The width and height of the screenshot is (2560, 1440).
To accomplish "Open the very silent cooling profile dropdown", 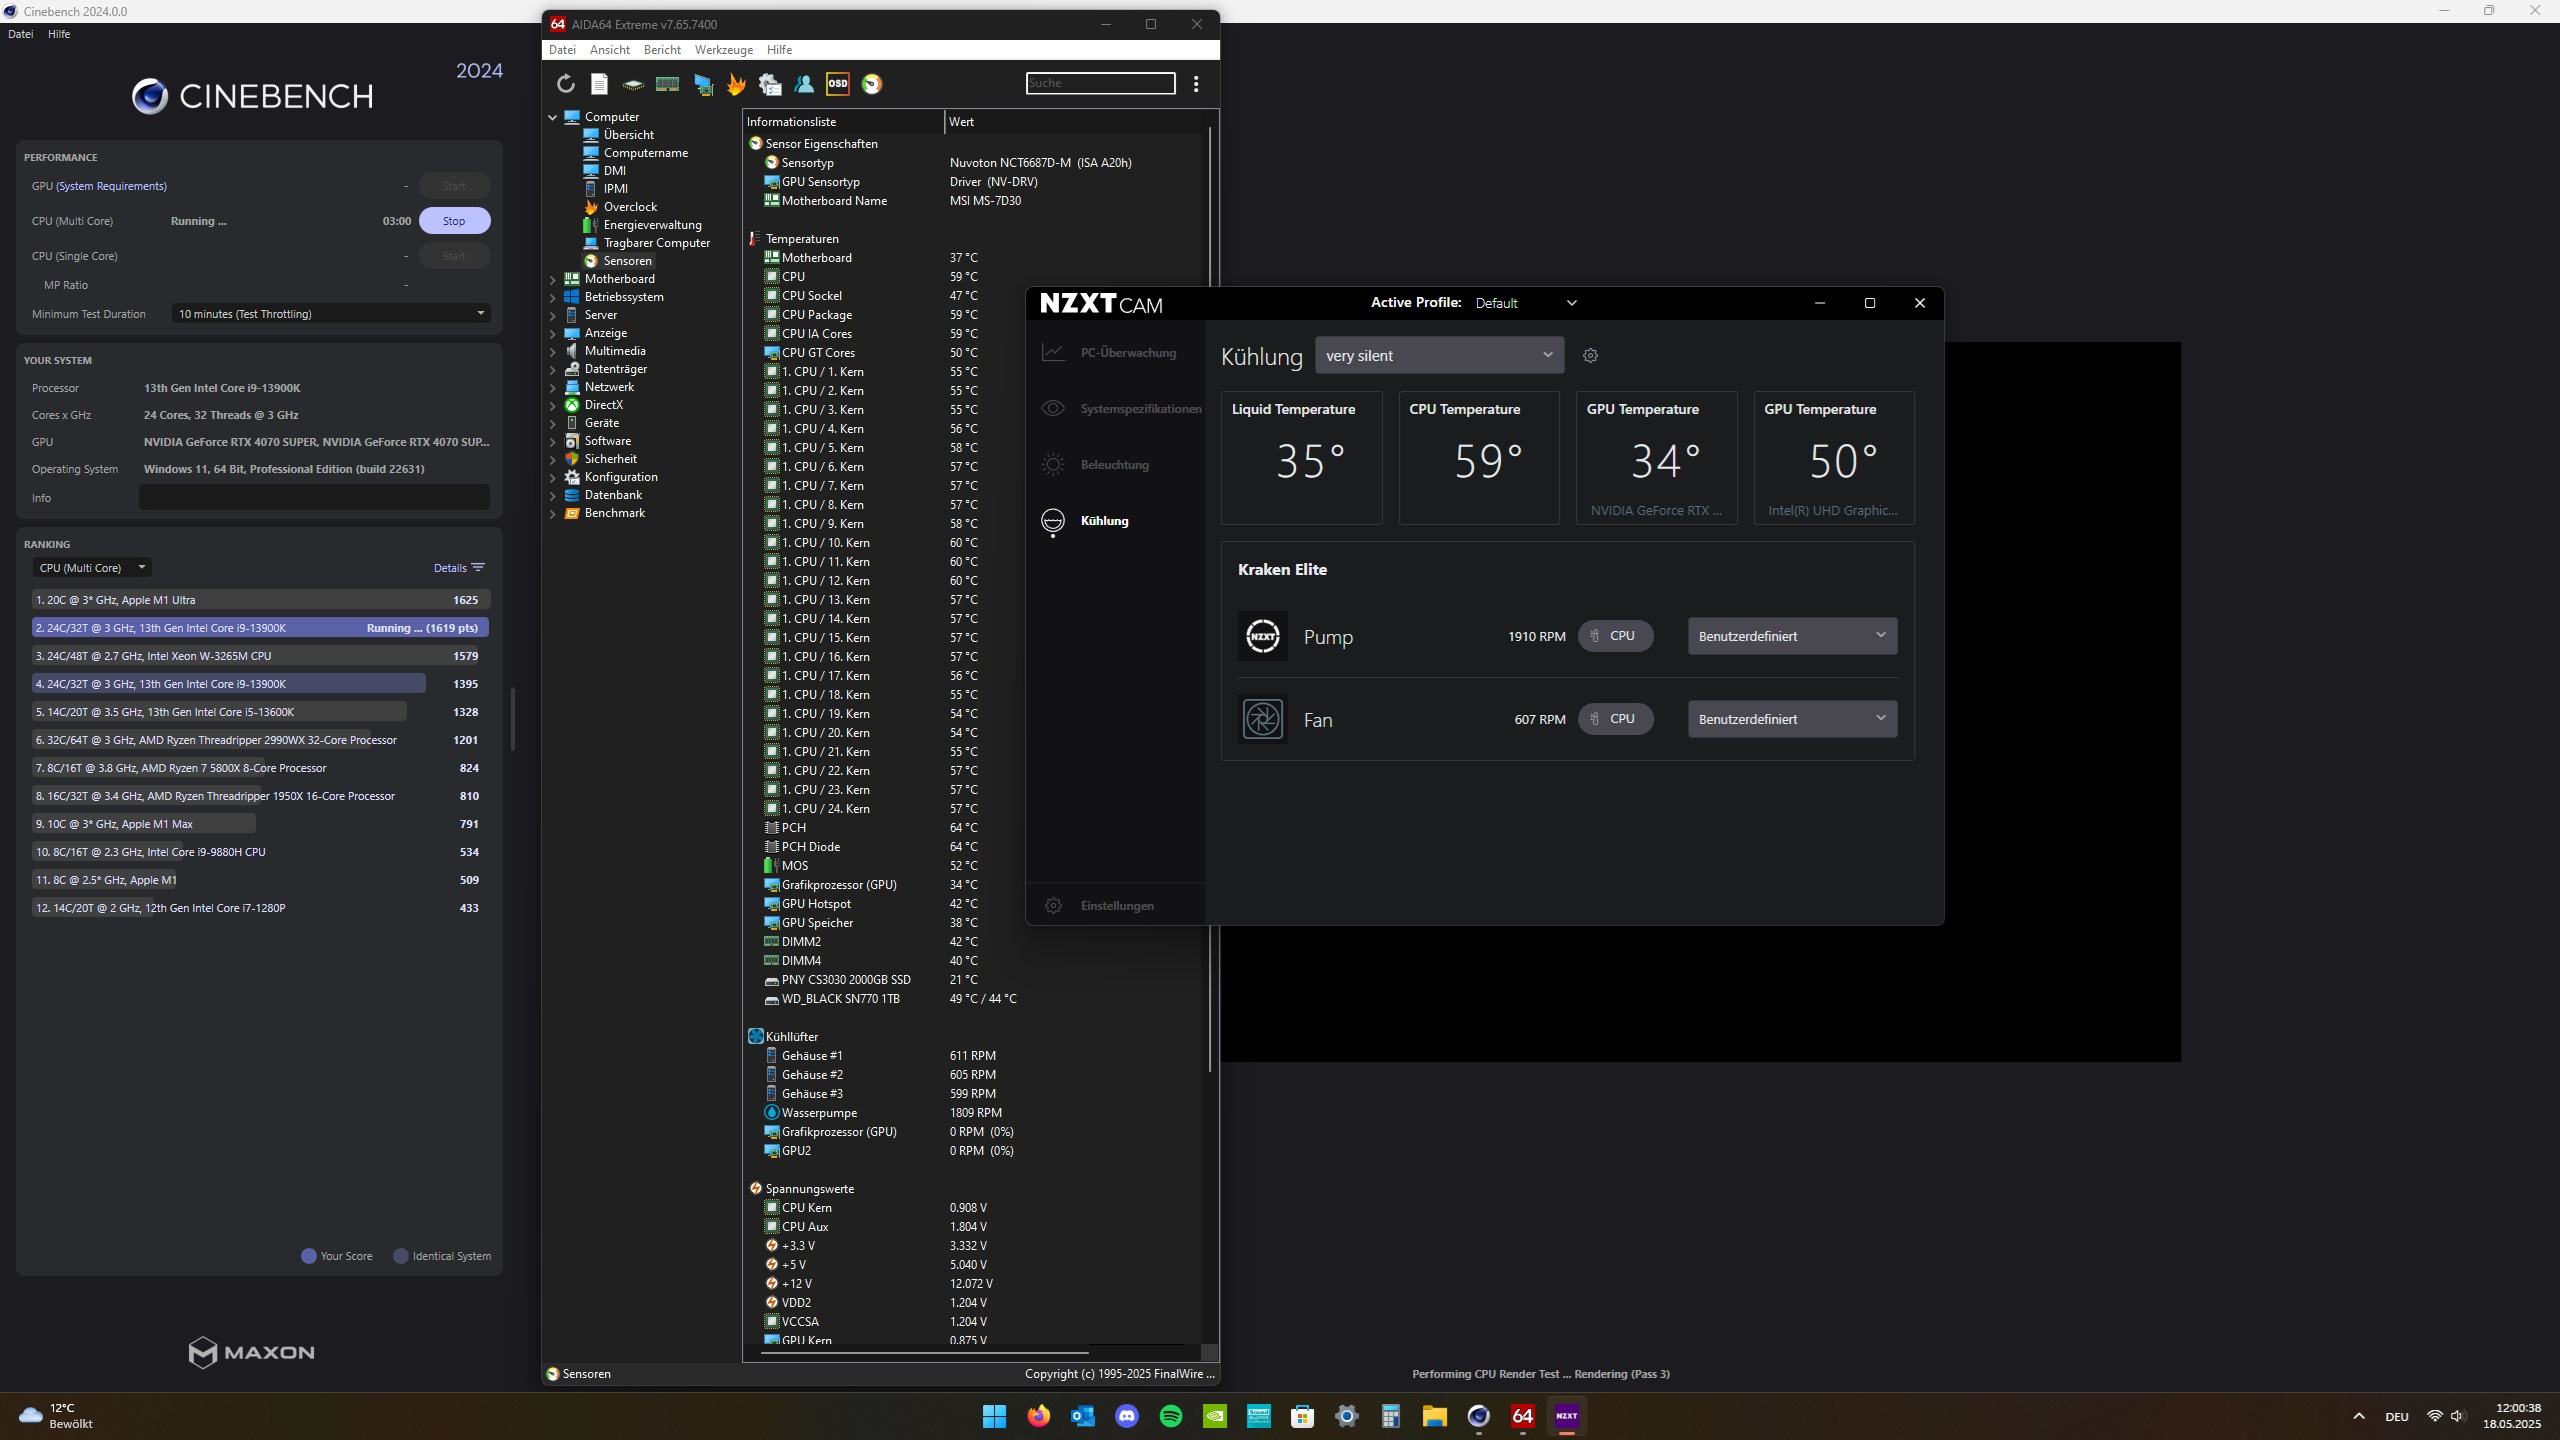I will (1439, 356).
